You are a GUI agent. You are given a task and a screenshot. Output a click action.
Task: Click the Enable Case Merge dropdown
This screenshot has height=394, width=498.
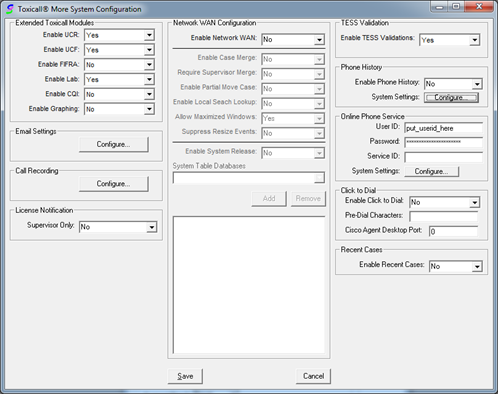[x=293, y=59]
